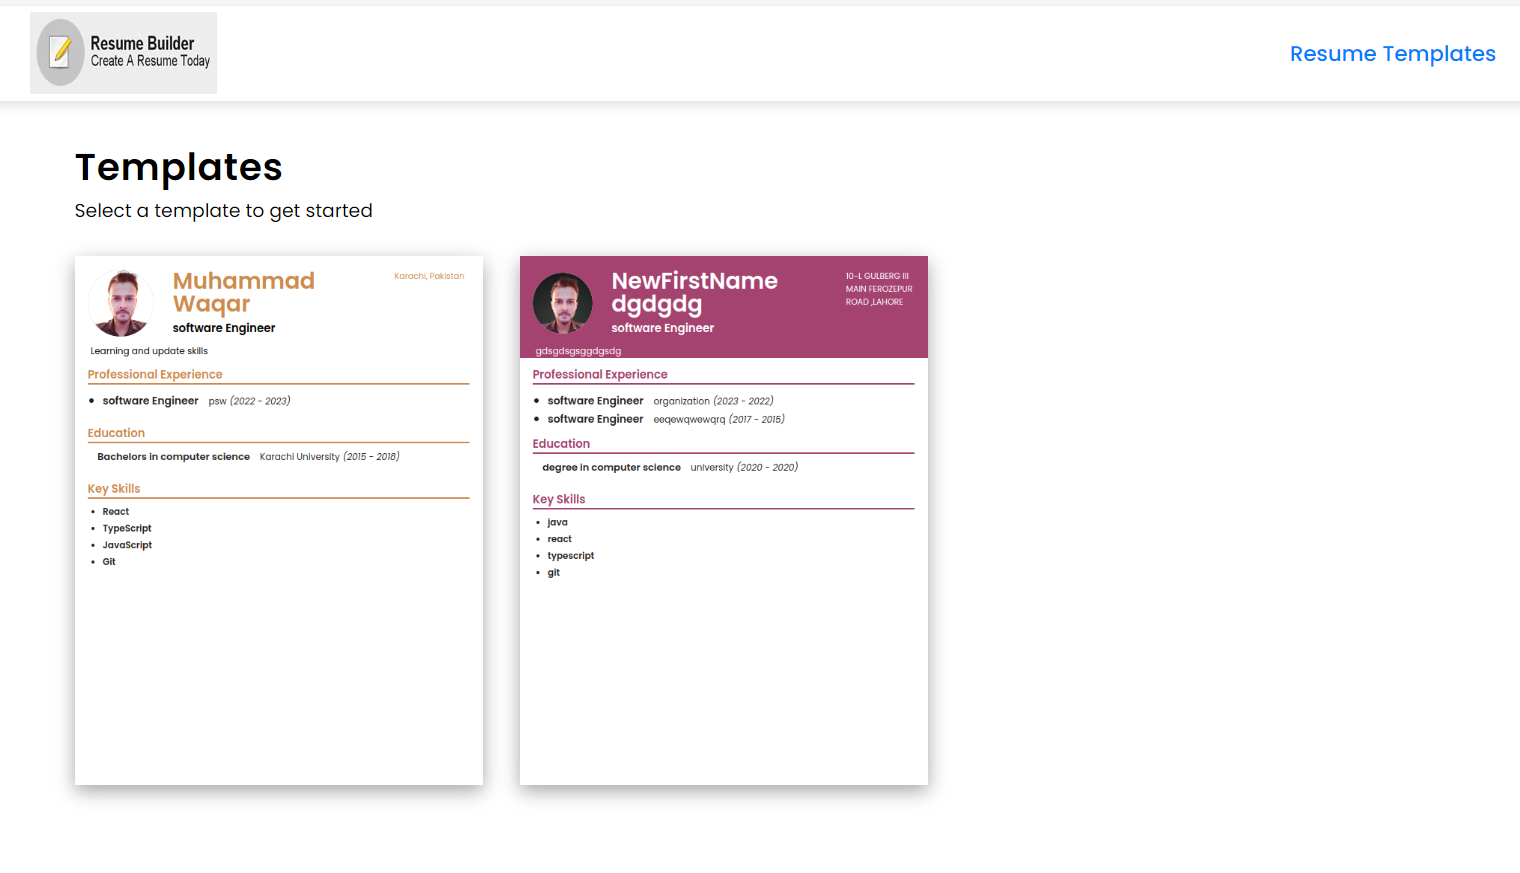This screenshot has width=1520, height=873.
Task: Click the 'java' skill in maroon template
Action: click(557, 523)
